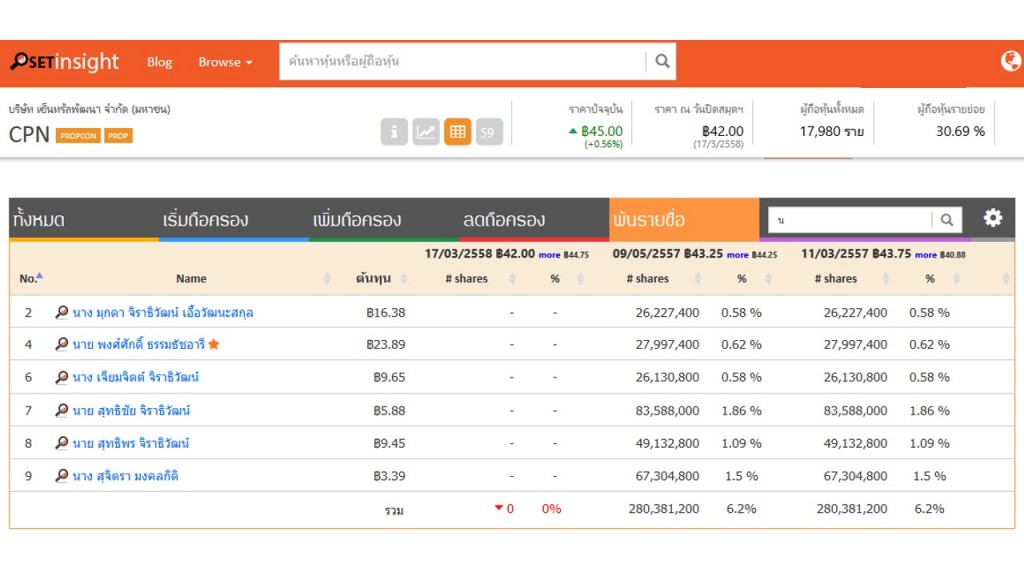
Task: Sort by 09/05/2557 % column arrows
Action: click(x=768, y=279)
